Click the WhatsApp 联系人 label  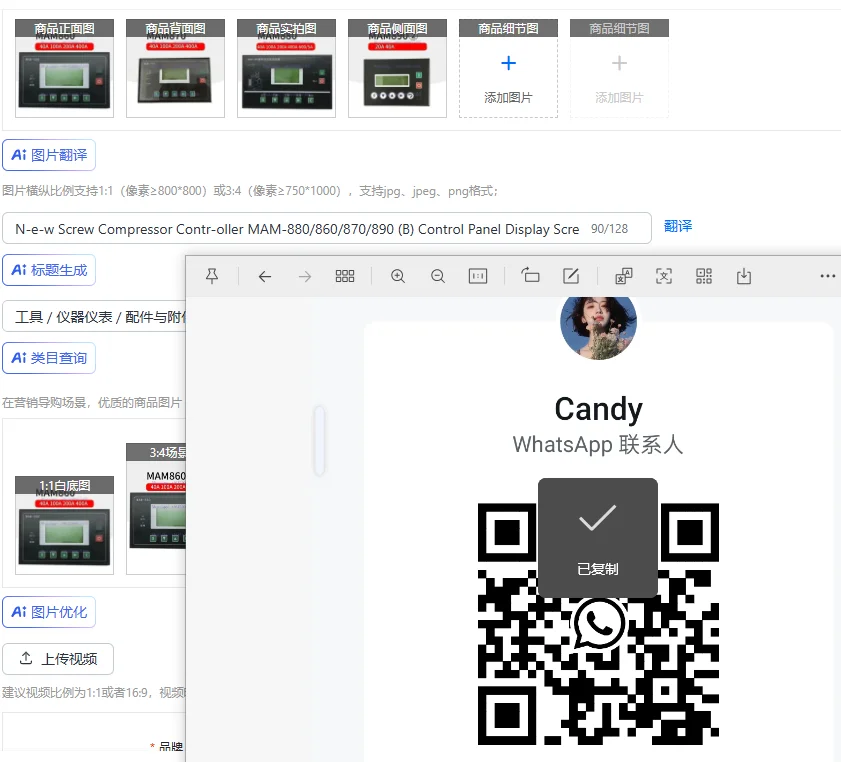(x=598, y=445)
